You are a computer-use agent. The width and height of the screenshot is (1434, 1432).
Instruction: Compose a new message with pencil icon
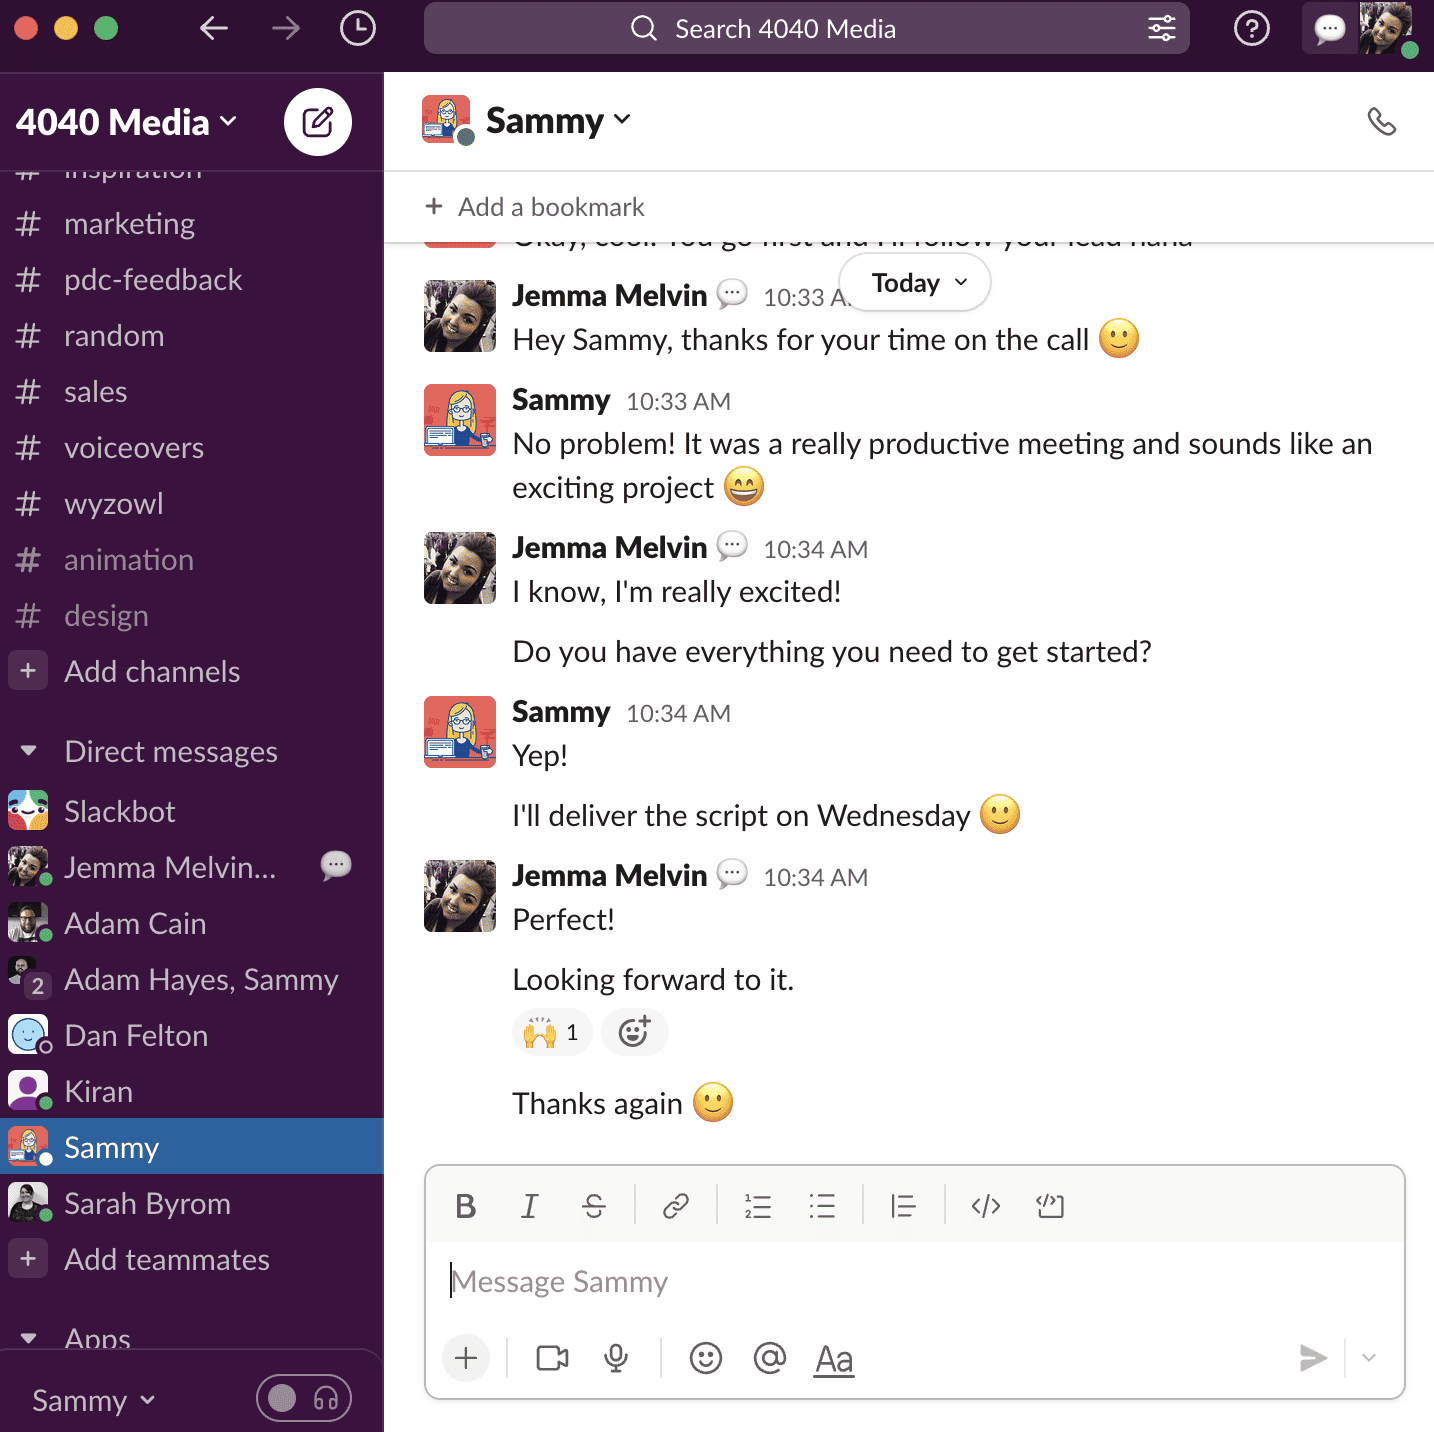318,121
